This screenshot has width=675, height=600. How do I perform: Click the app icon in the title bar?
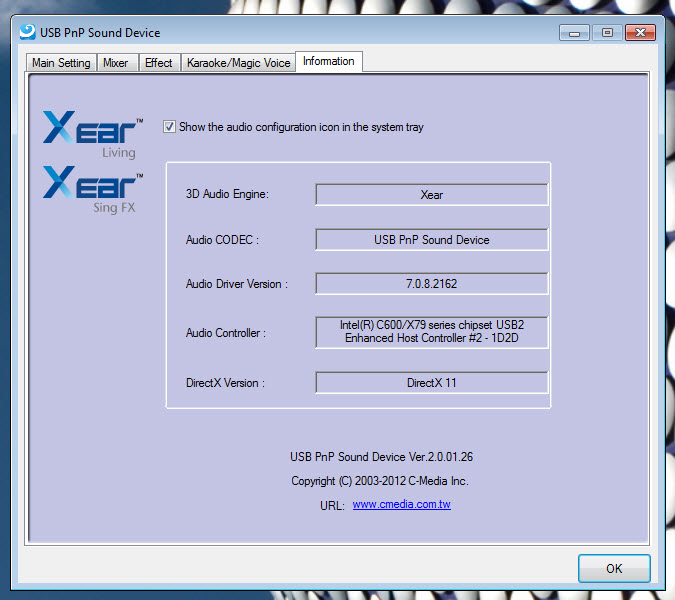28,32
